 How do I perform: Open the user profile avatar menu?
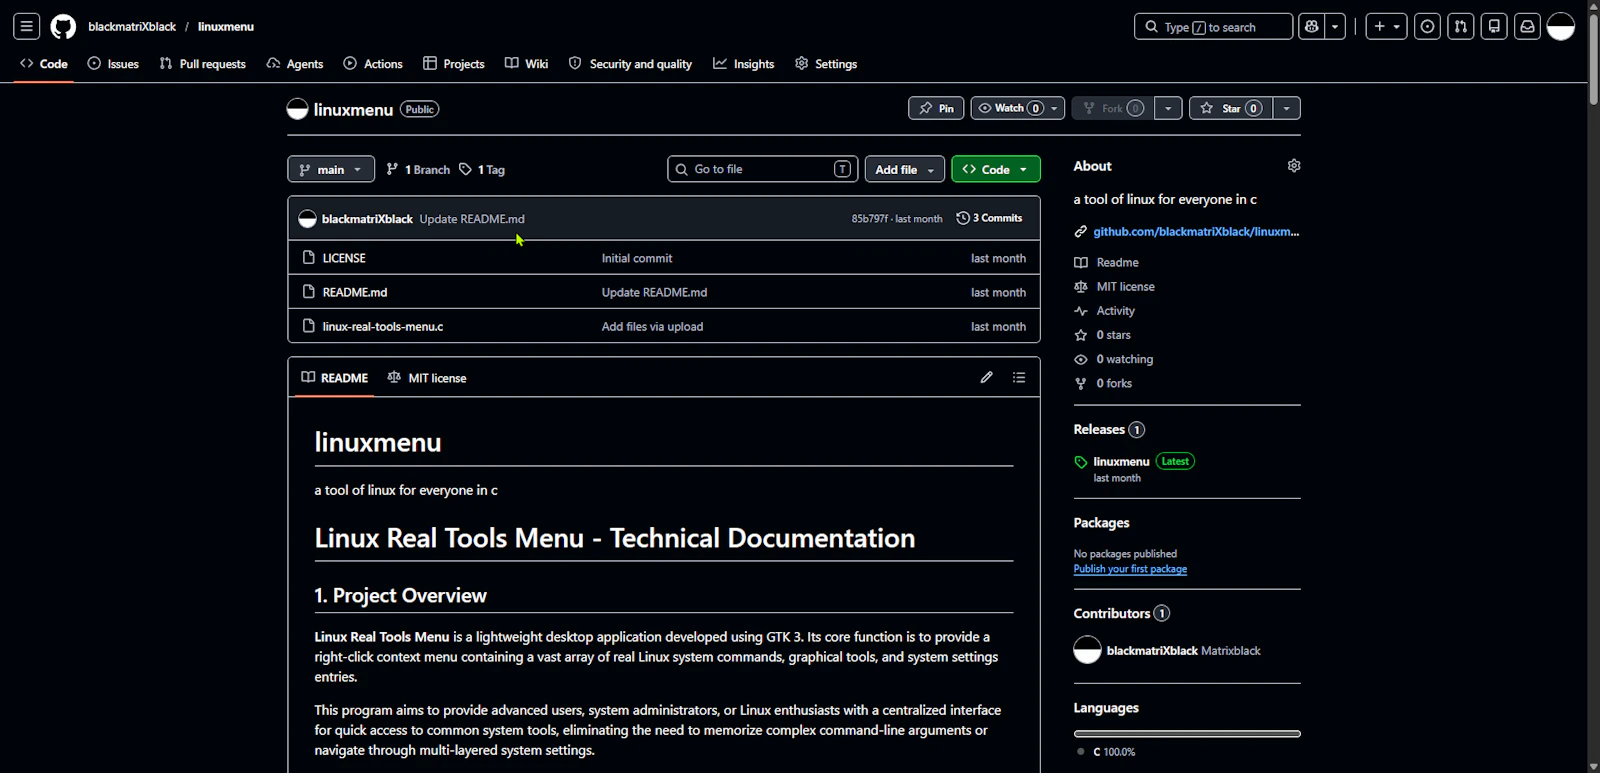1561,27
